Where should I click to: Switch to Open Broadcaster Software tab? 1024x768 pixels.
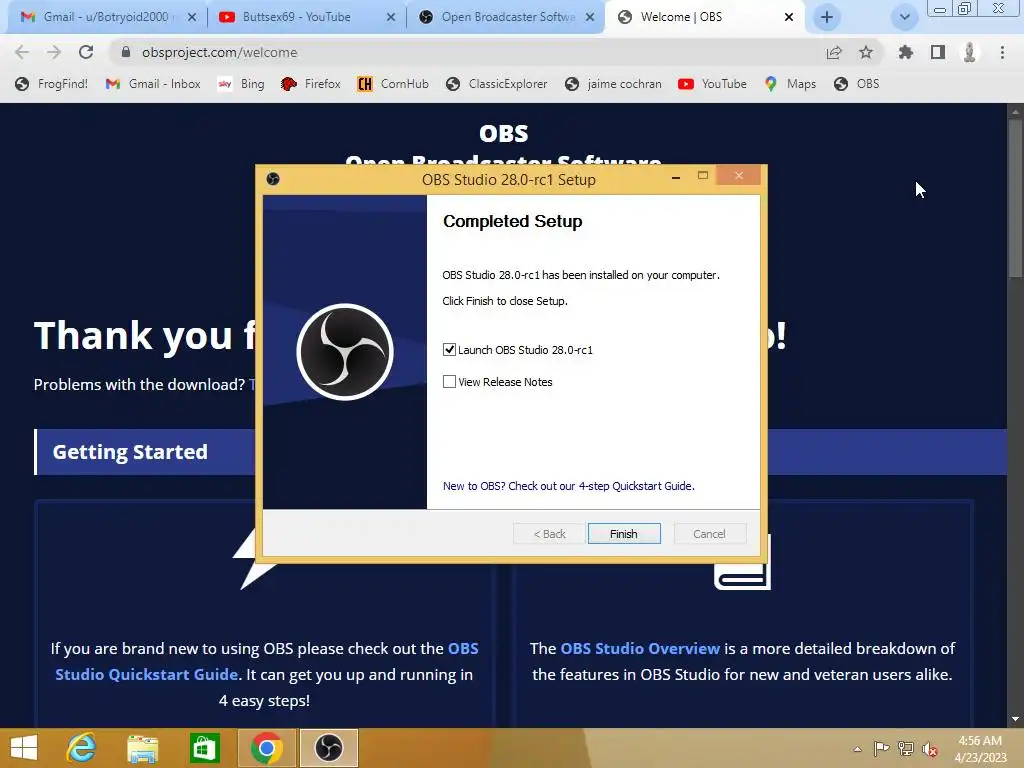507,17
